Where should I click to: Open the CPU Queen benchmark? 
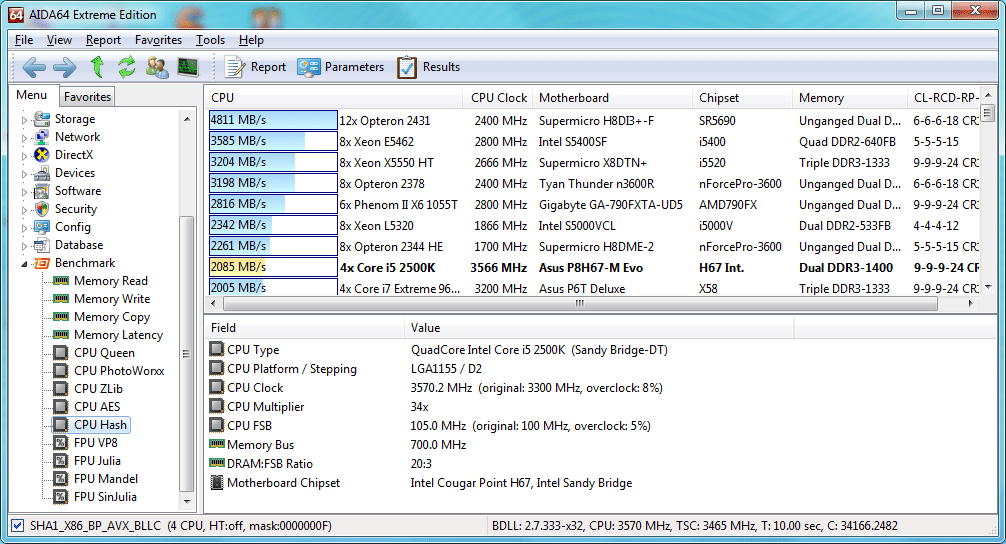pyautogui.click(x=104, y=353)
